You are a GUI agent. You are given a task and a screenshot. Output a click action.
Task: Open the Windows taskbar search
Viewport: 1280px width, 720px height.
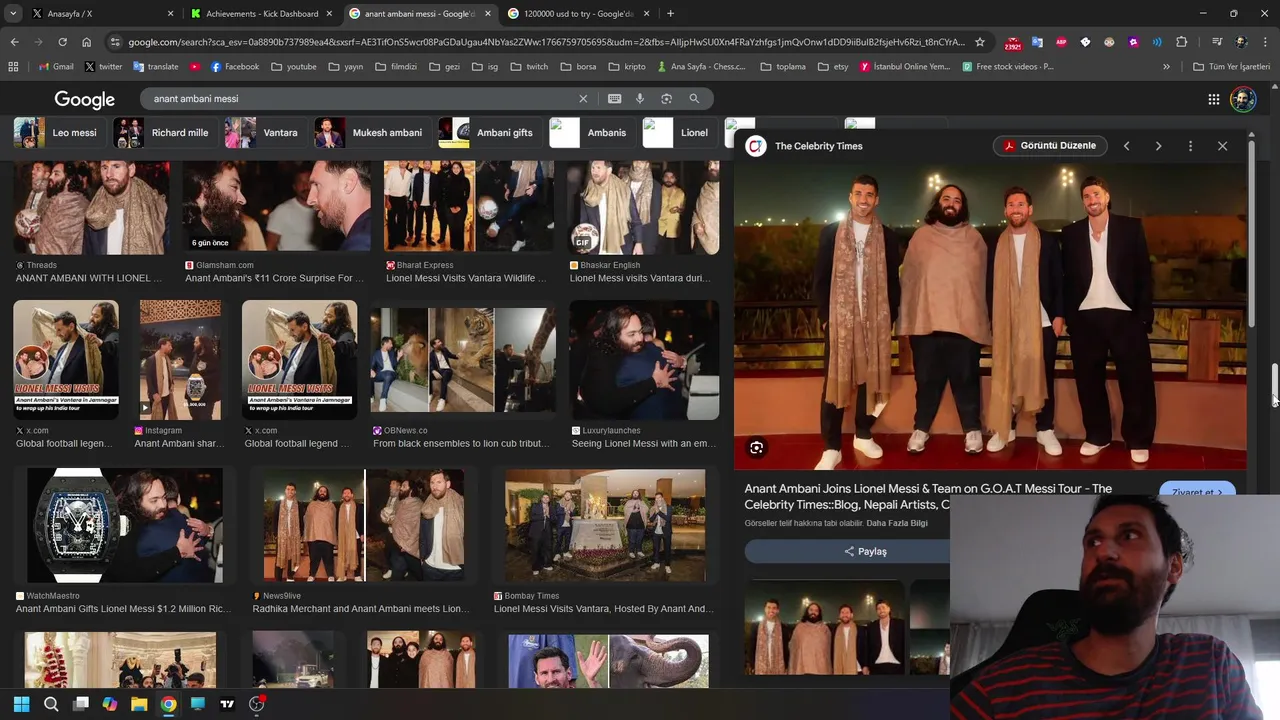point(51,704)
